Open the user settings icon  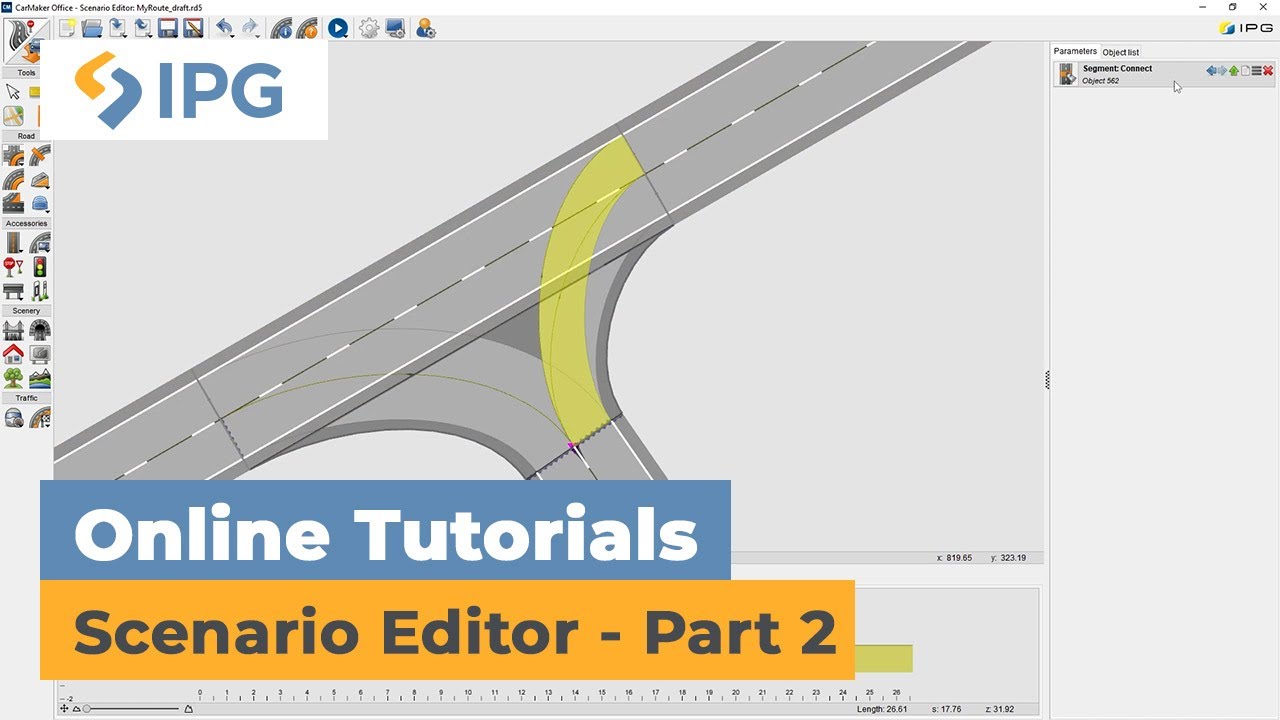pyautogui.click(x=426, y=28)
